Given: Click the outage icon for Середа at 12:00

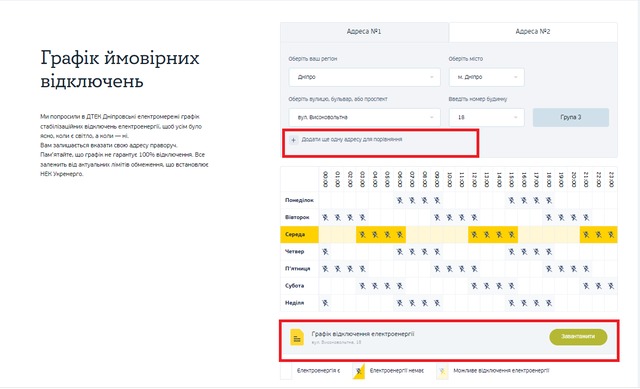Looking at the screenshot, I should click(474, 235).
